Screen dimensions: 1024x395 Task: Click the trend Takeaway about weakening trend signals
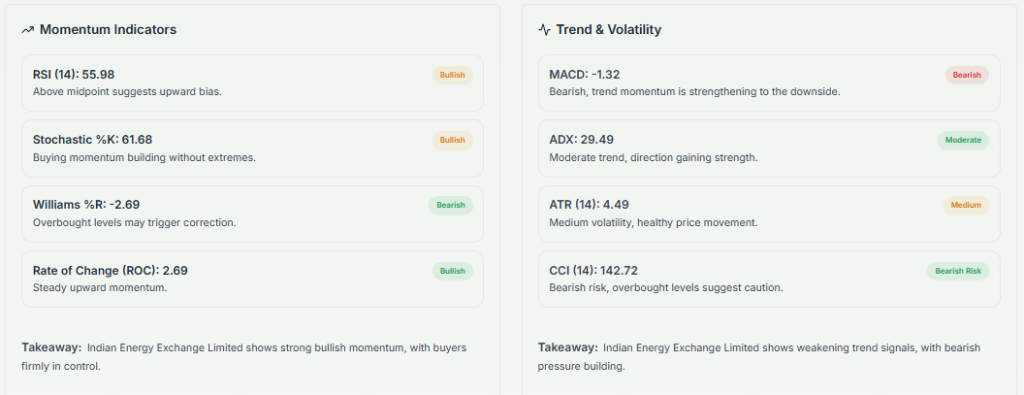click(x=760, y=357)
